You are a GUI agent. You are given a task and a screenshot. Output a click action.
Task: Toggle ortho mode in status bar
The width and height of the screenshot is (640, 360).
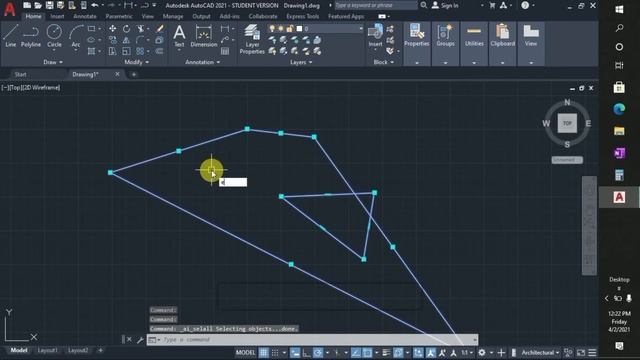point(307,353)
